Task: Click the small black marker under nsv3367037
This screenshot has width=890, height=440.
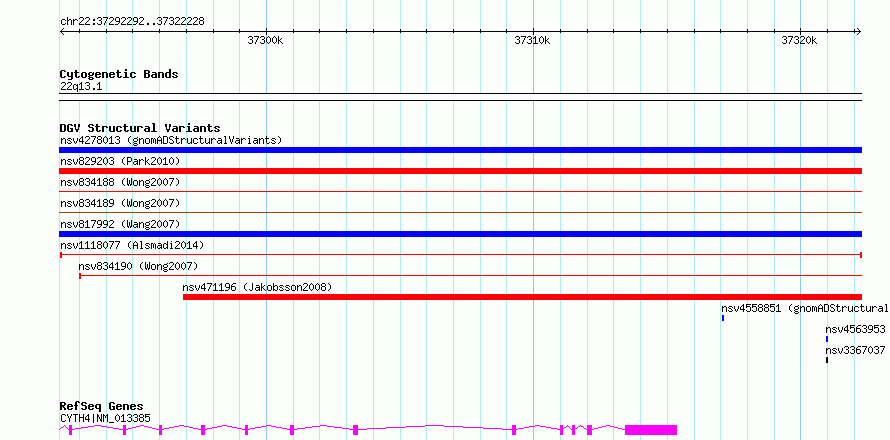Action: (827, 360)
